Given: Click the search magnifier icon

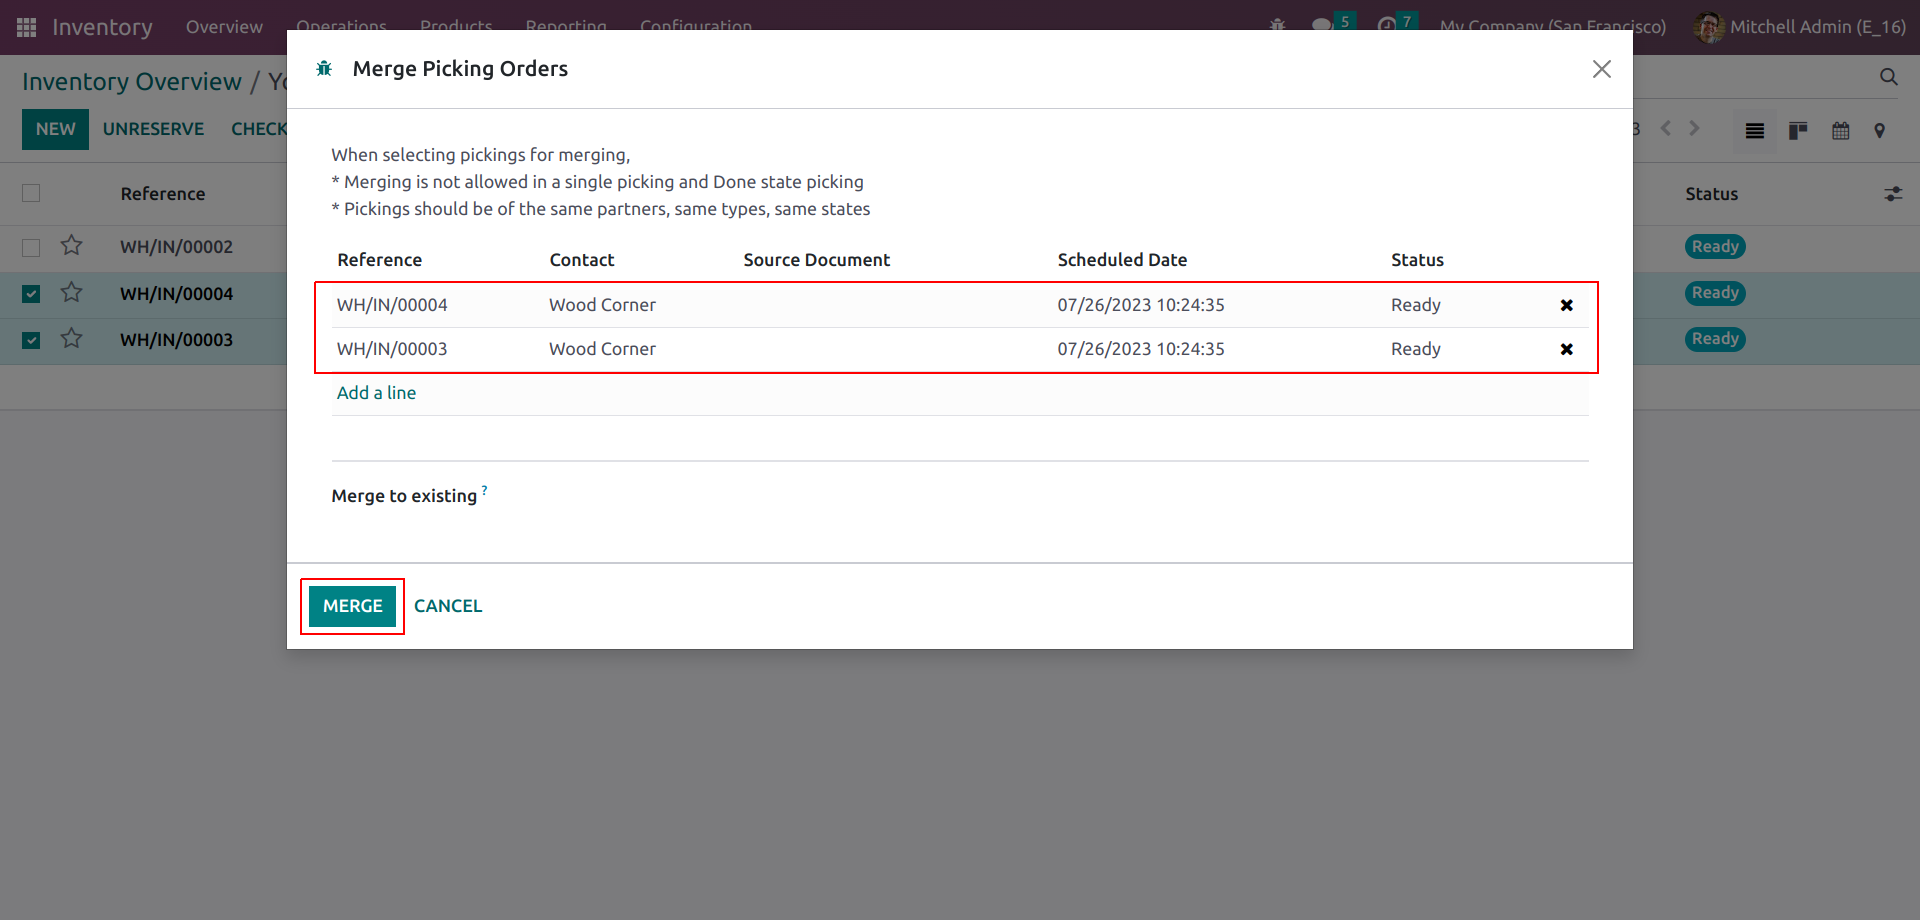Looking at the screenshot, I should (x=1888, y=77).
